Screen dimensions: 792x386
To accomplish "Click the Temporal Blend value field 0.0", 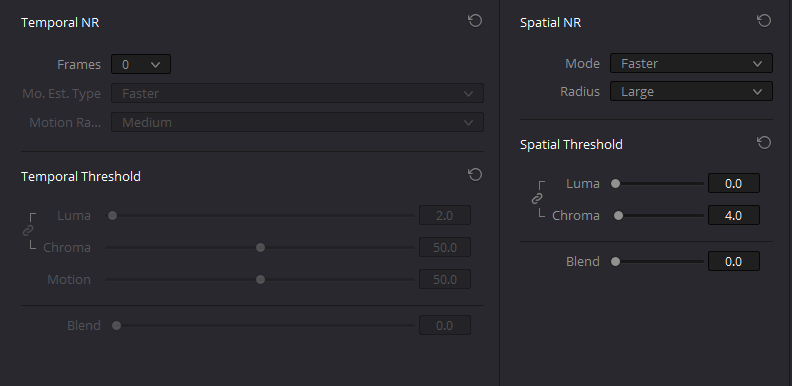I will point(444,325).
